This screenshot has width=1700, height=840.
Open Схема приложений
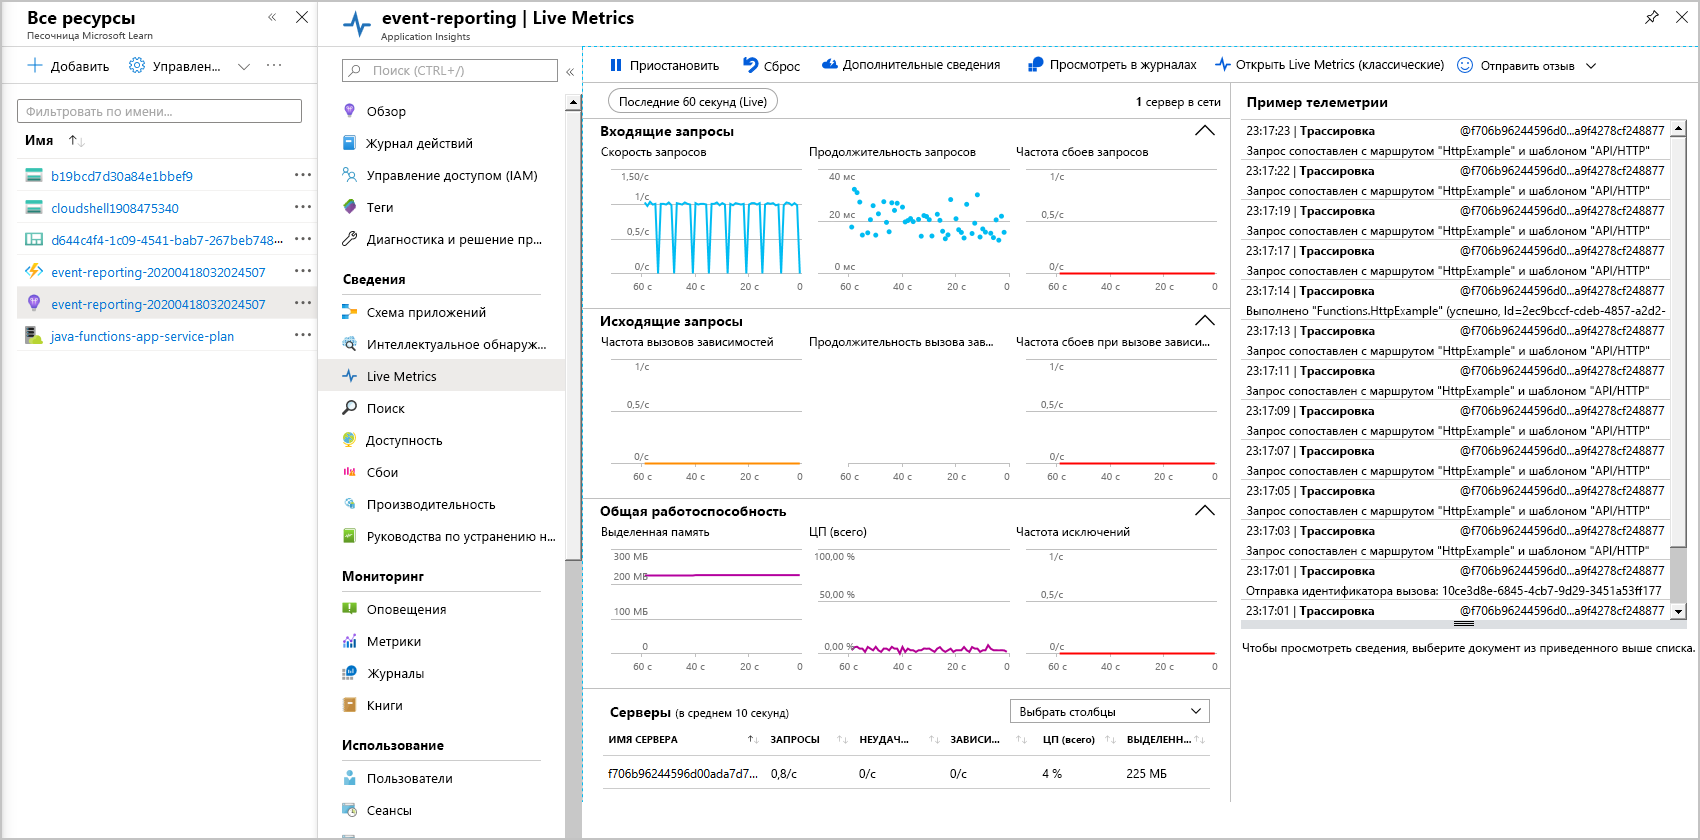(426, 312)
